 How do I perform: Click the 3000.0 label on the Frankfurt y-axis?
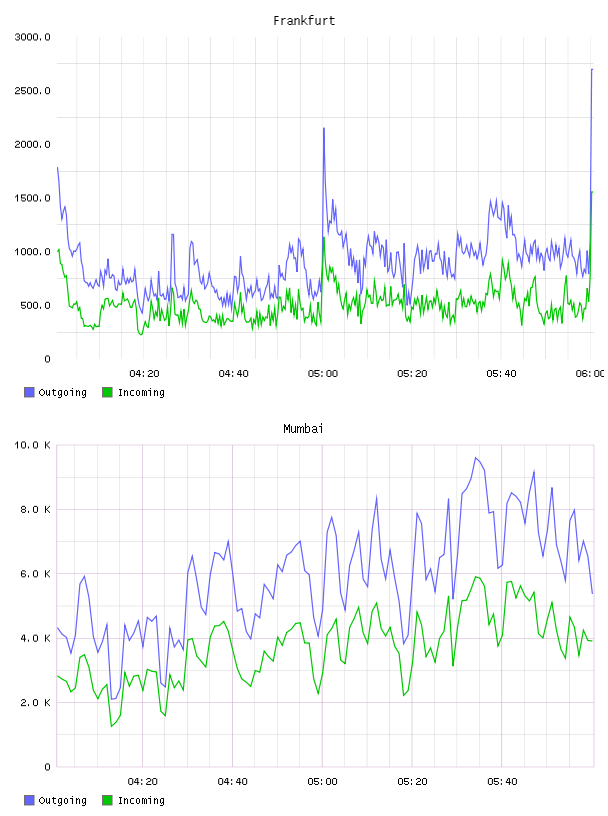32,37
